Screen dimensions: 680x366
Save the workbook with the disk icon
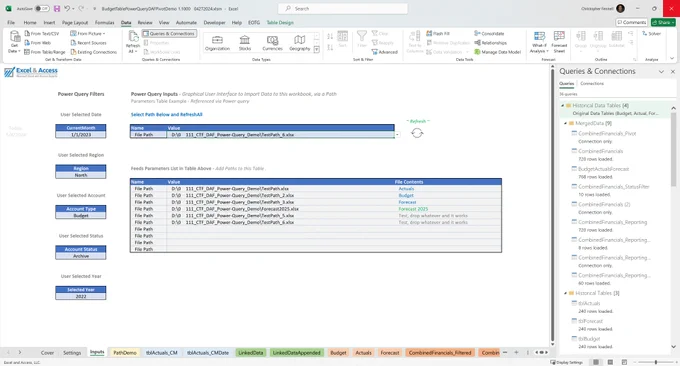pyautogui.click(x=57, y=8)
